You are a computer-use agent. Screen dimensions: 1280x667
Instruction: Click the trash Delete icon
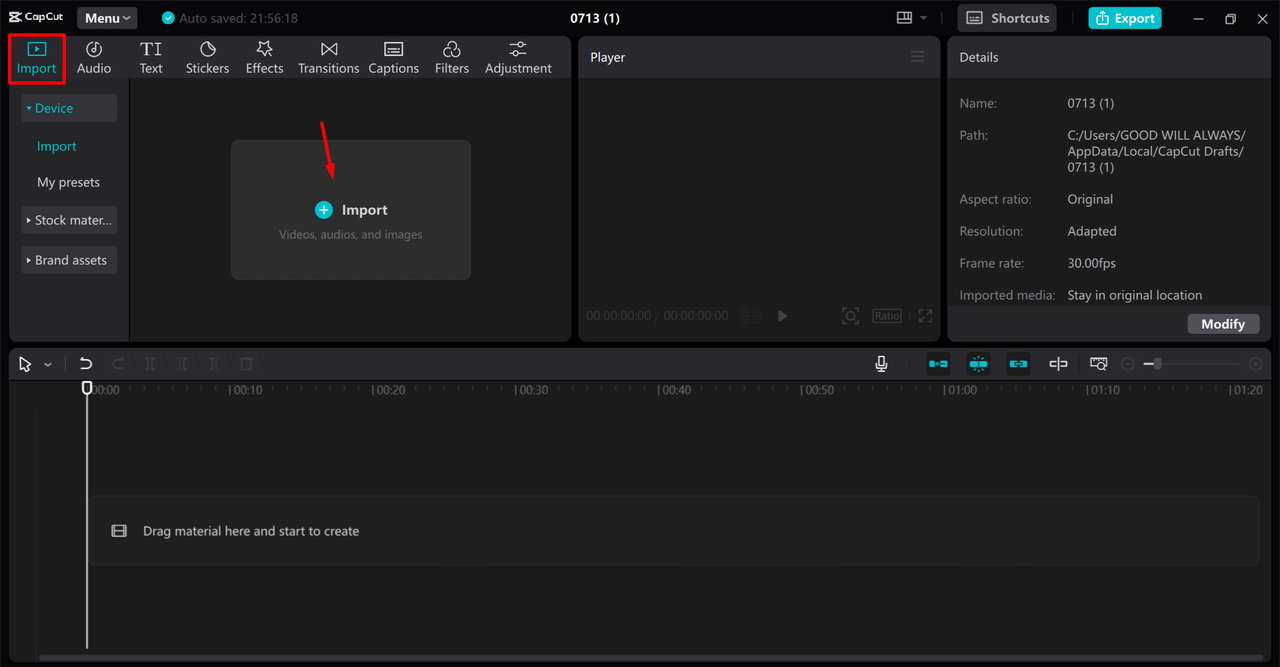(x=246, y=364)
